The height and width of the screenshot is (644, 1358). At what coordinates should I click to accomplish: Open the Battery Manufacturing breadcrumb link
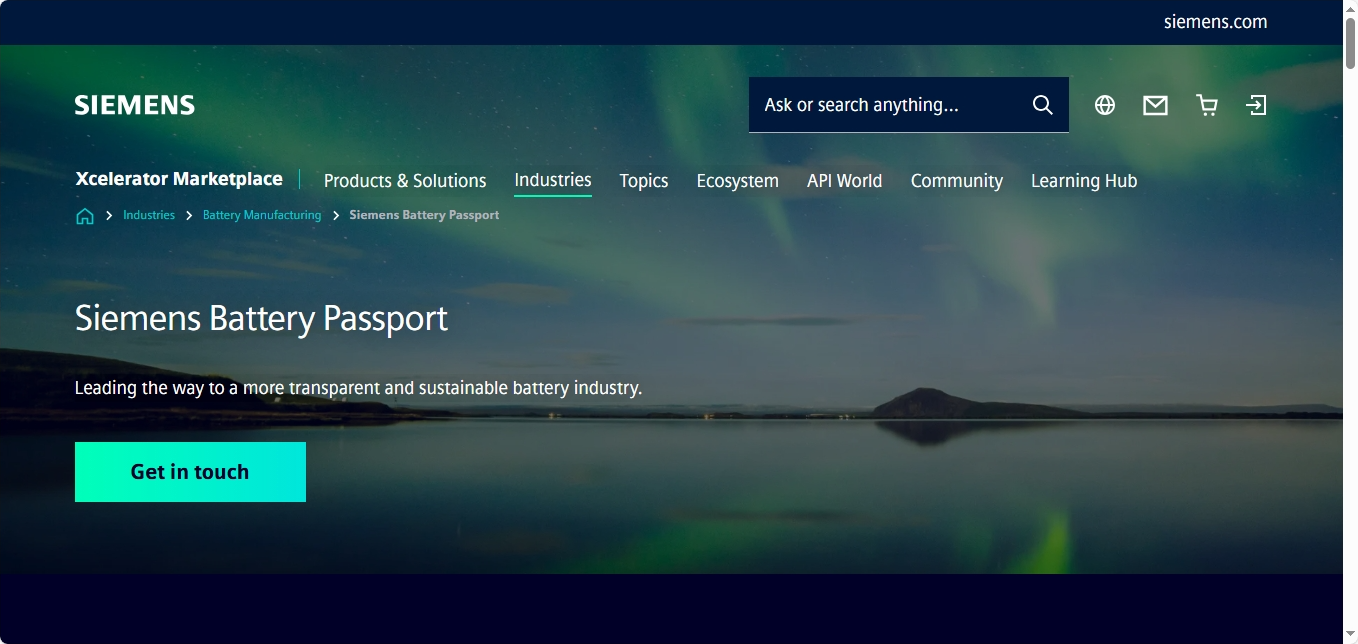[x=261, y=214]
